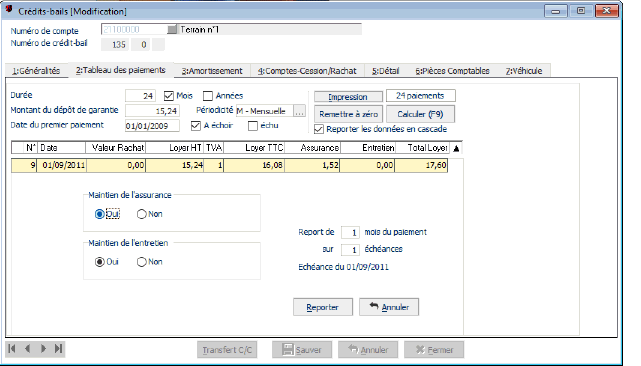This screenshot has height=366, width=641.
Task: Click the 1,52 Assurance cell
Action: point(312,165)
